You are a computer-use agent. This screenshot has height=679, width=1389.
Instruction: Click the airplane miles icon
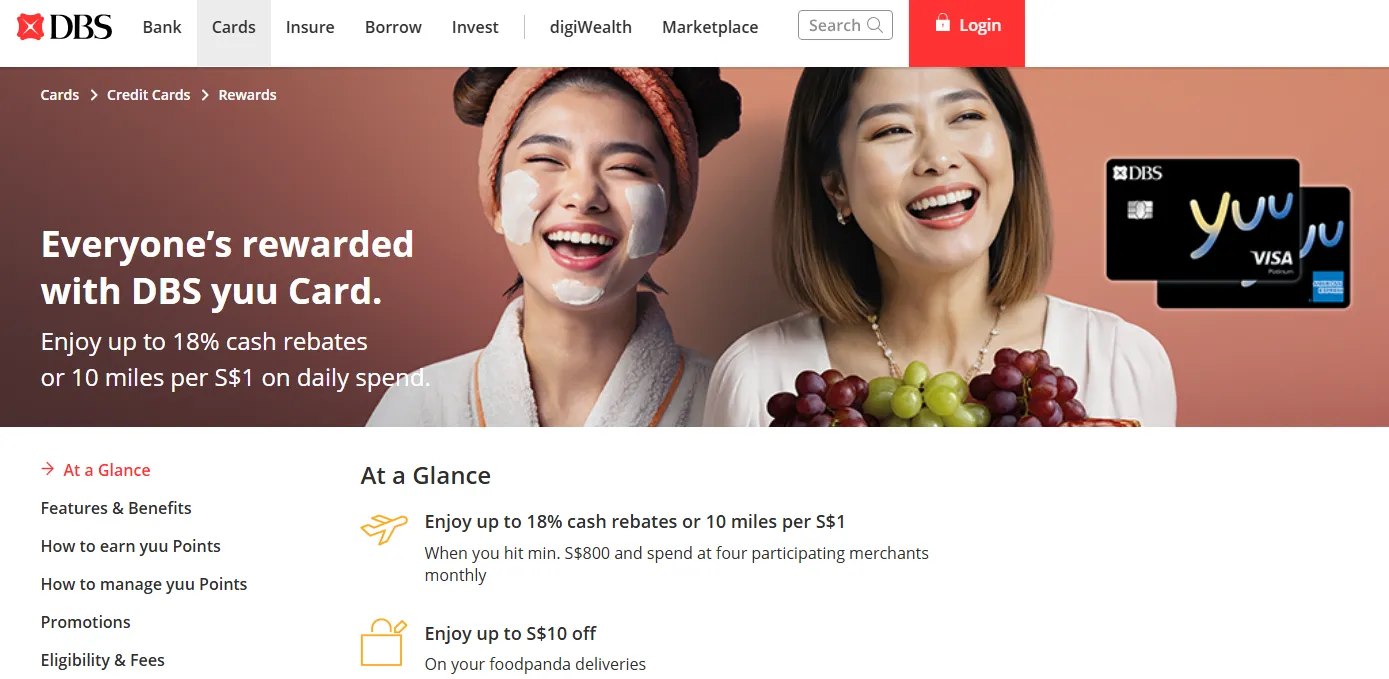[384, 528]
